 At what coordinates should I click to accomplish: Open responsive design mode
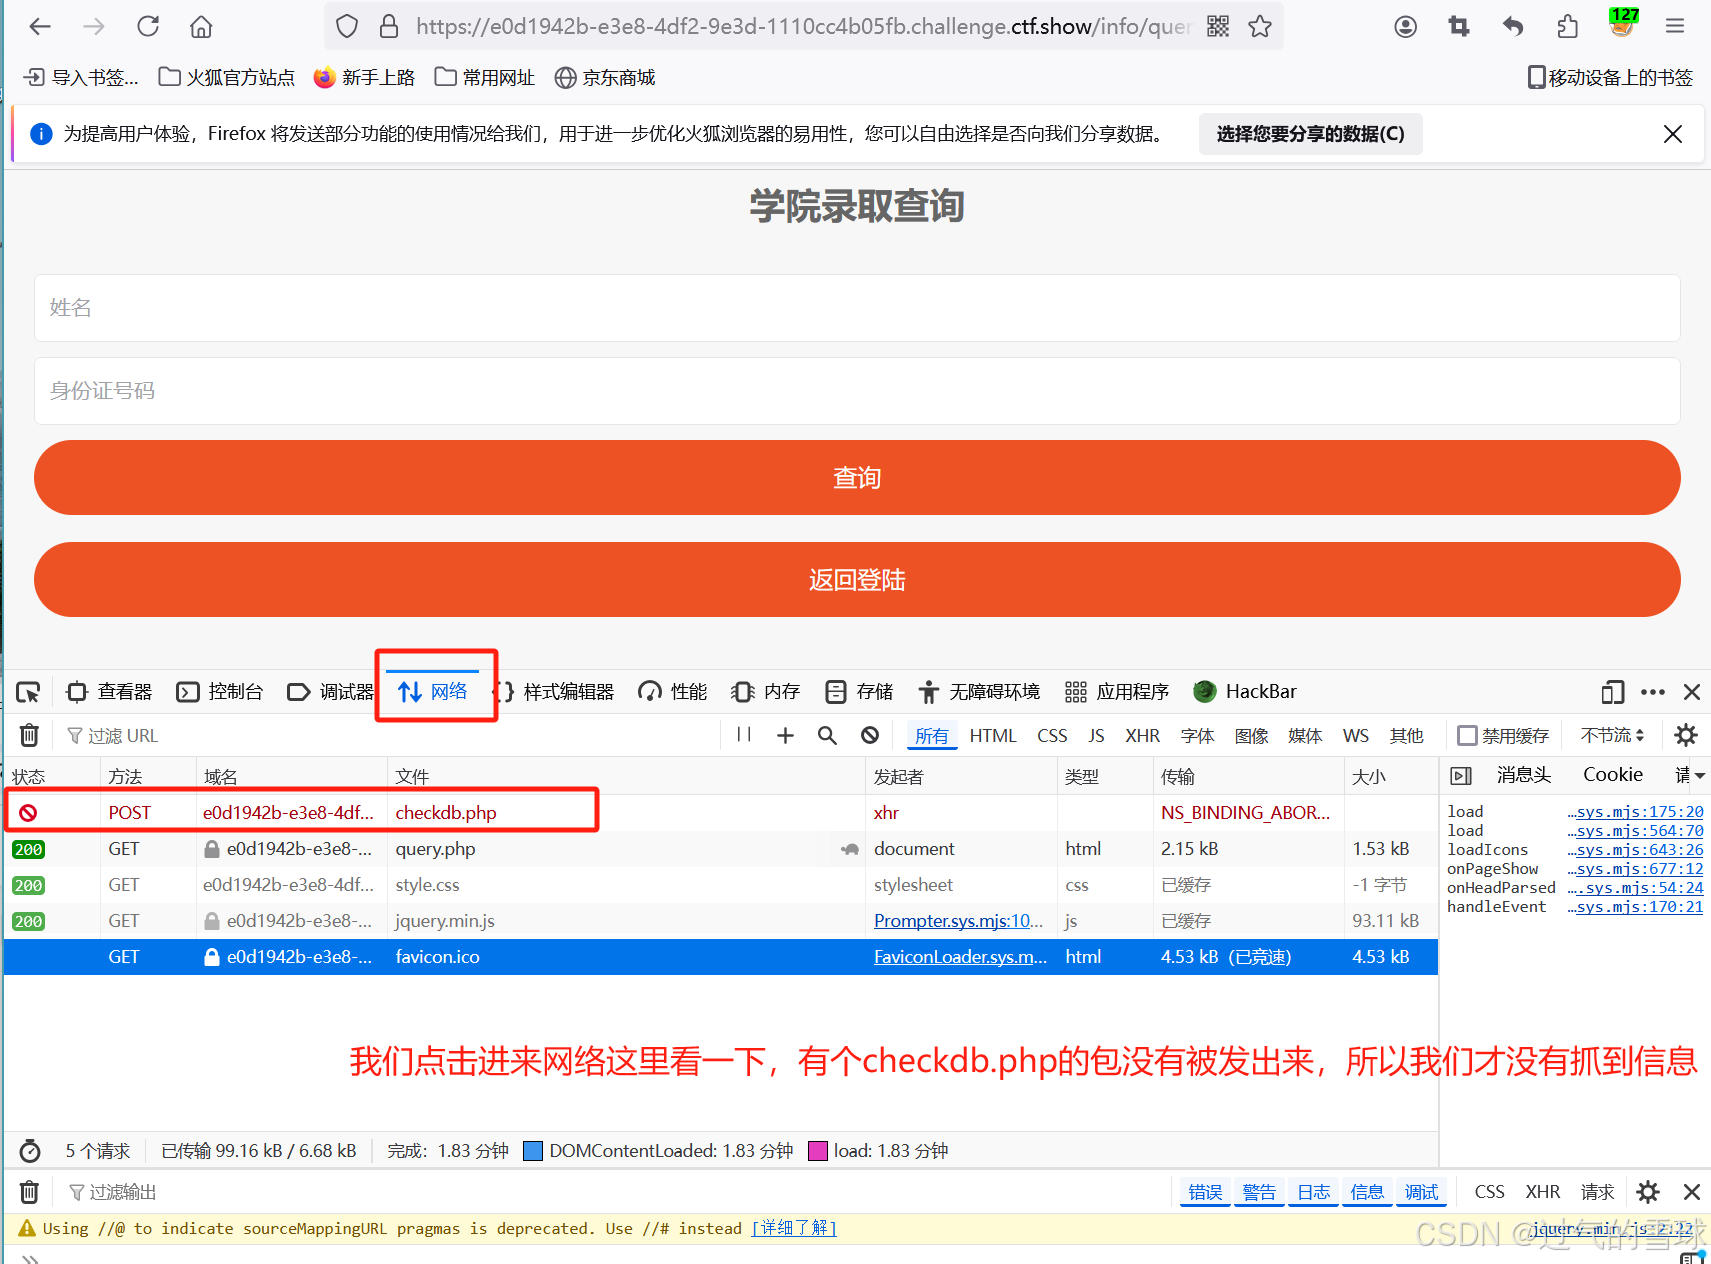[x=1611, y=691]
